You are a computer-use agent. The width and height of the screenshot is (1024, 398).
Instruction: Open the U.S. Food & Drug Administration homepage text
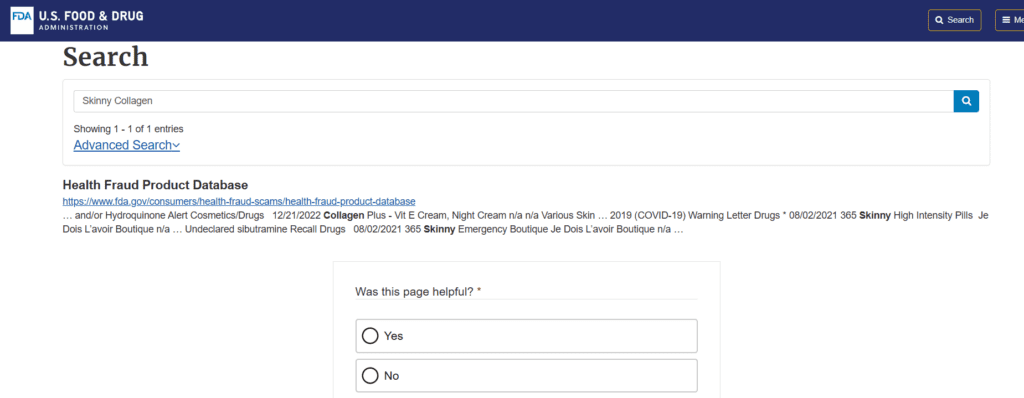[91, 20]
